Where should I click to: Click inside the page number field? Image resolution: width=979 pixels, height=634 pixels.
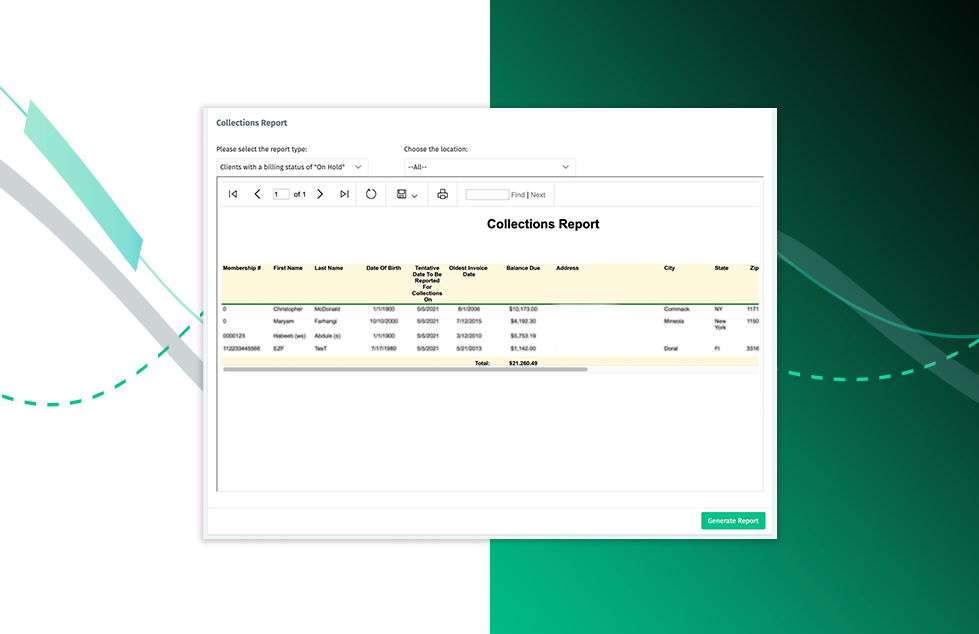281,194
